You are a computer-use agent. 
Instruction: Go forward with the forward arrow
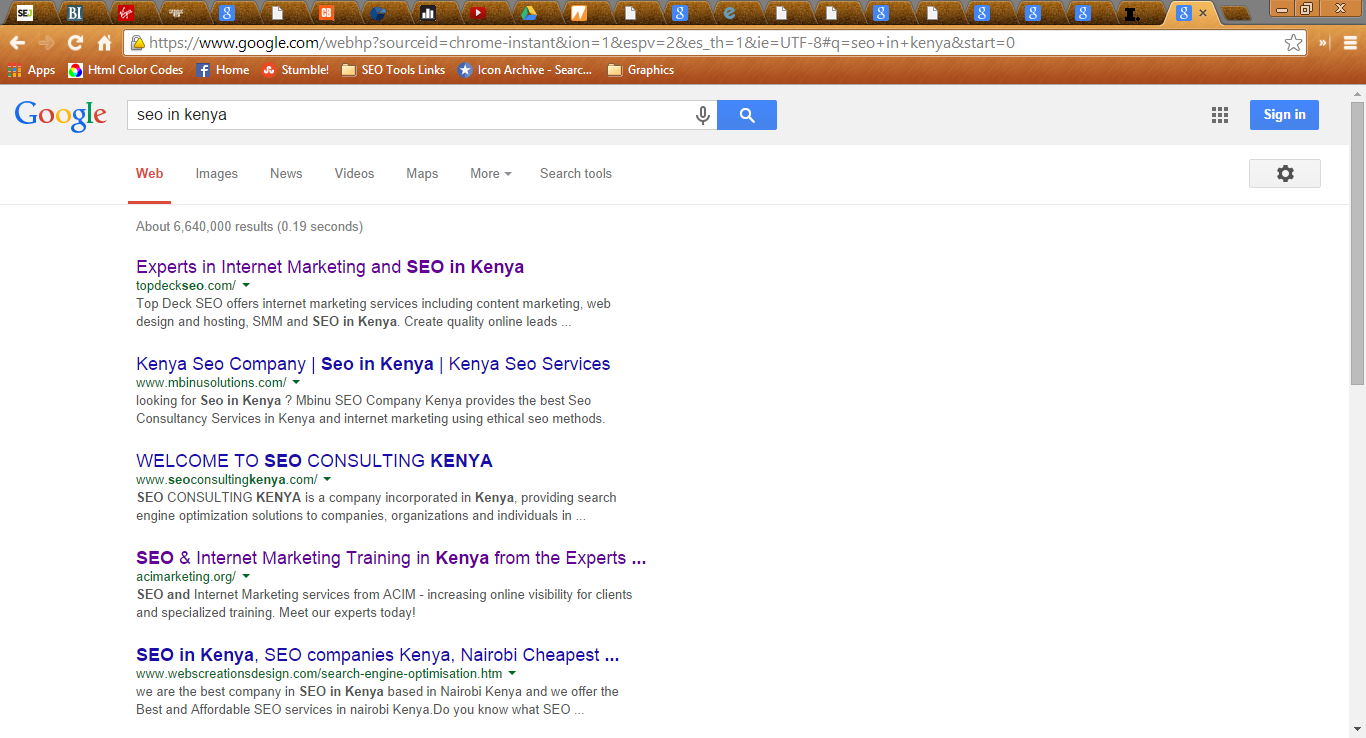[46, 43]
